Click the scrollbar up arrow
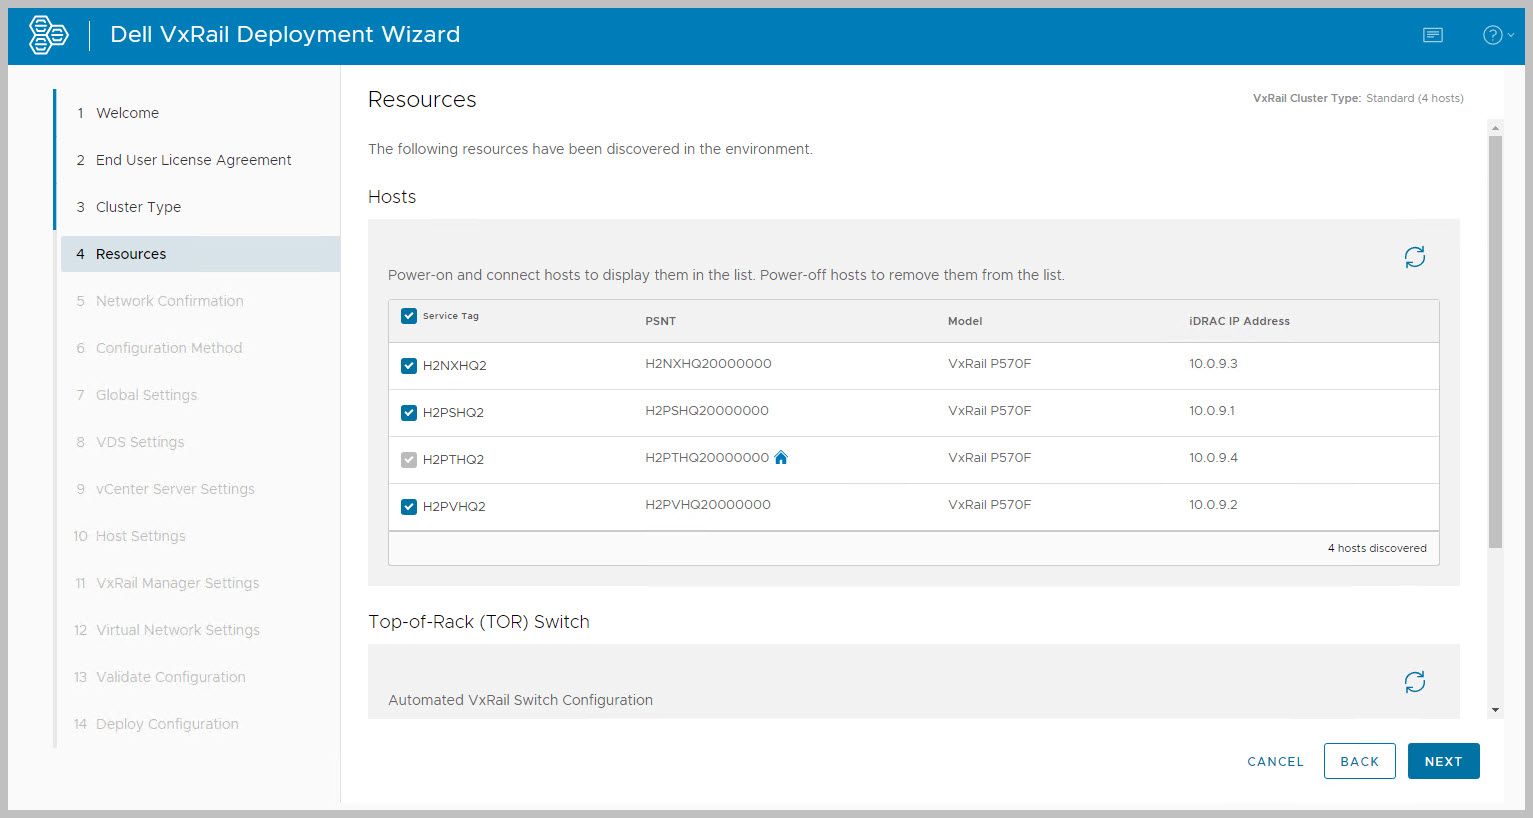The width and height of the screenshot is (1533, 818). click(x=1495, y=128)
